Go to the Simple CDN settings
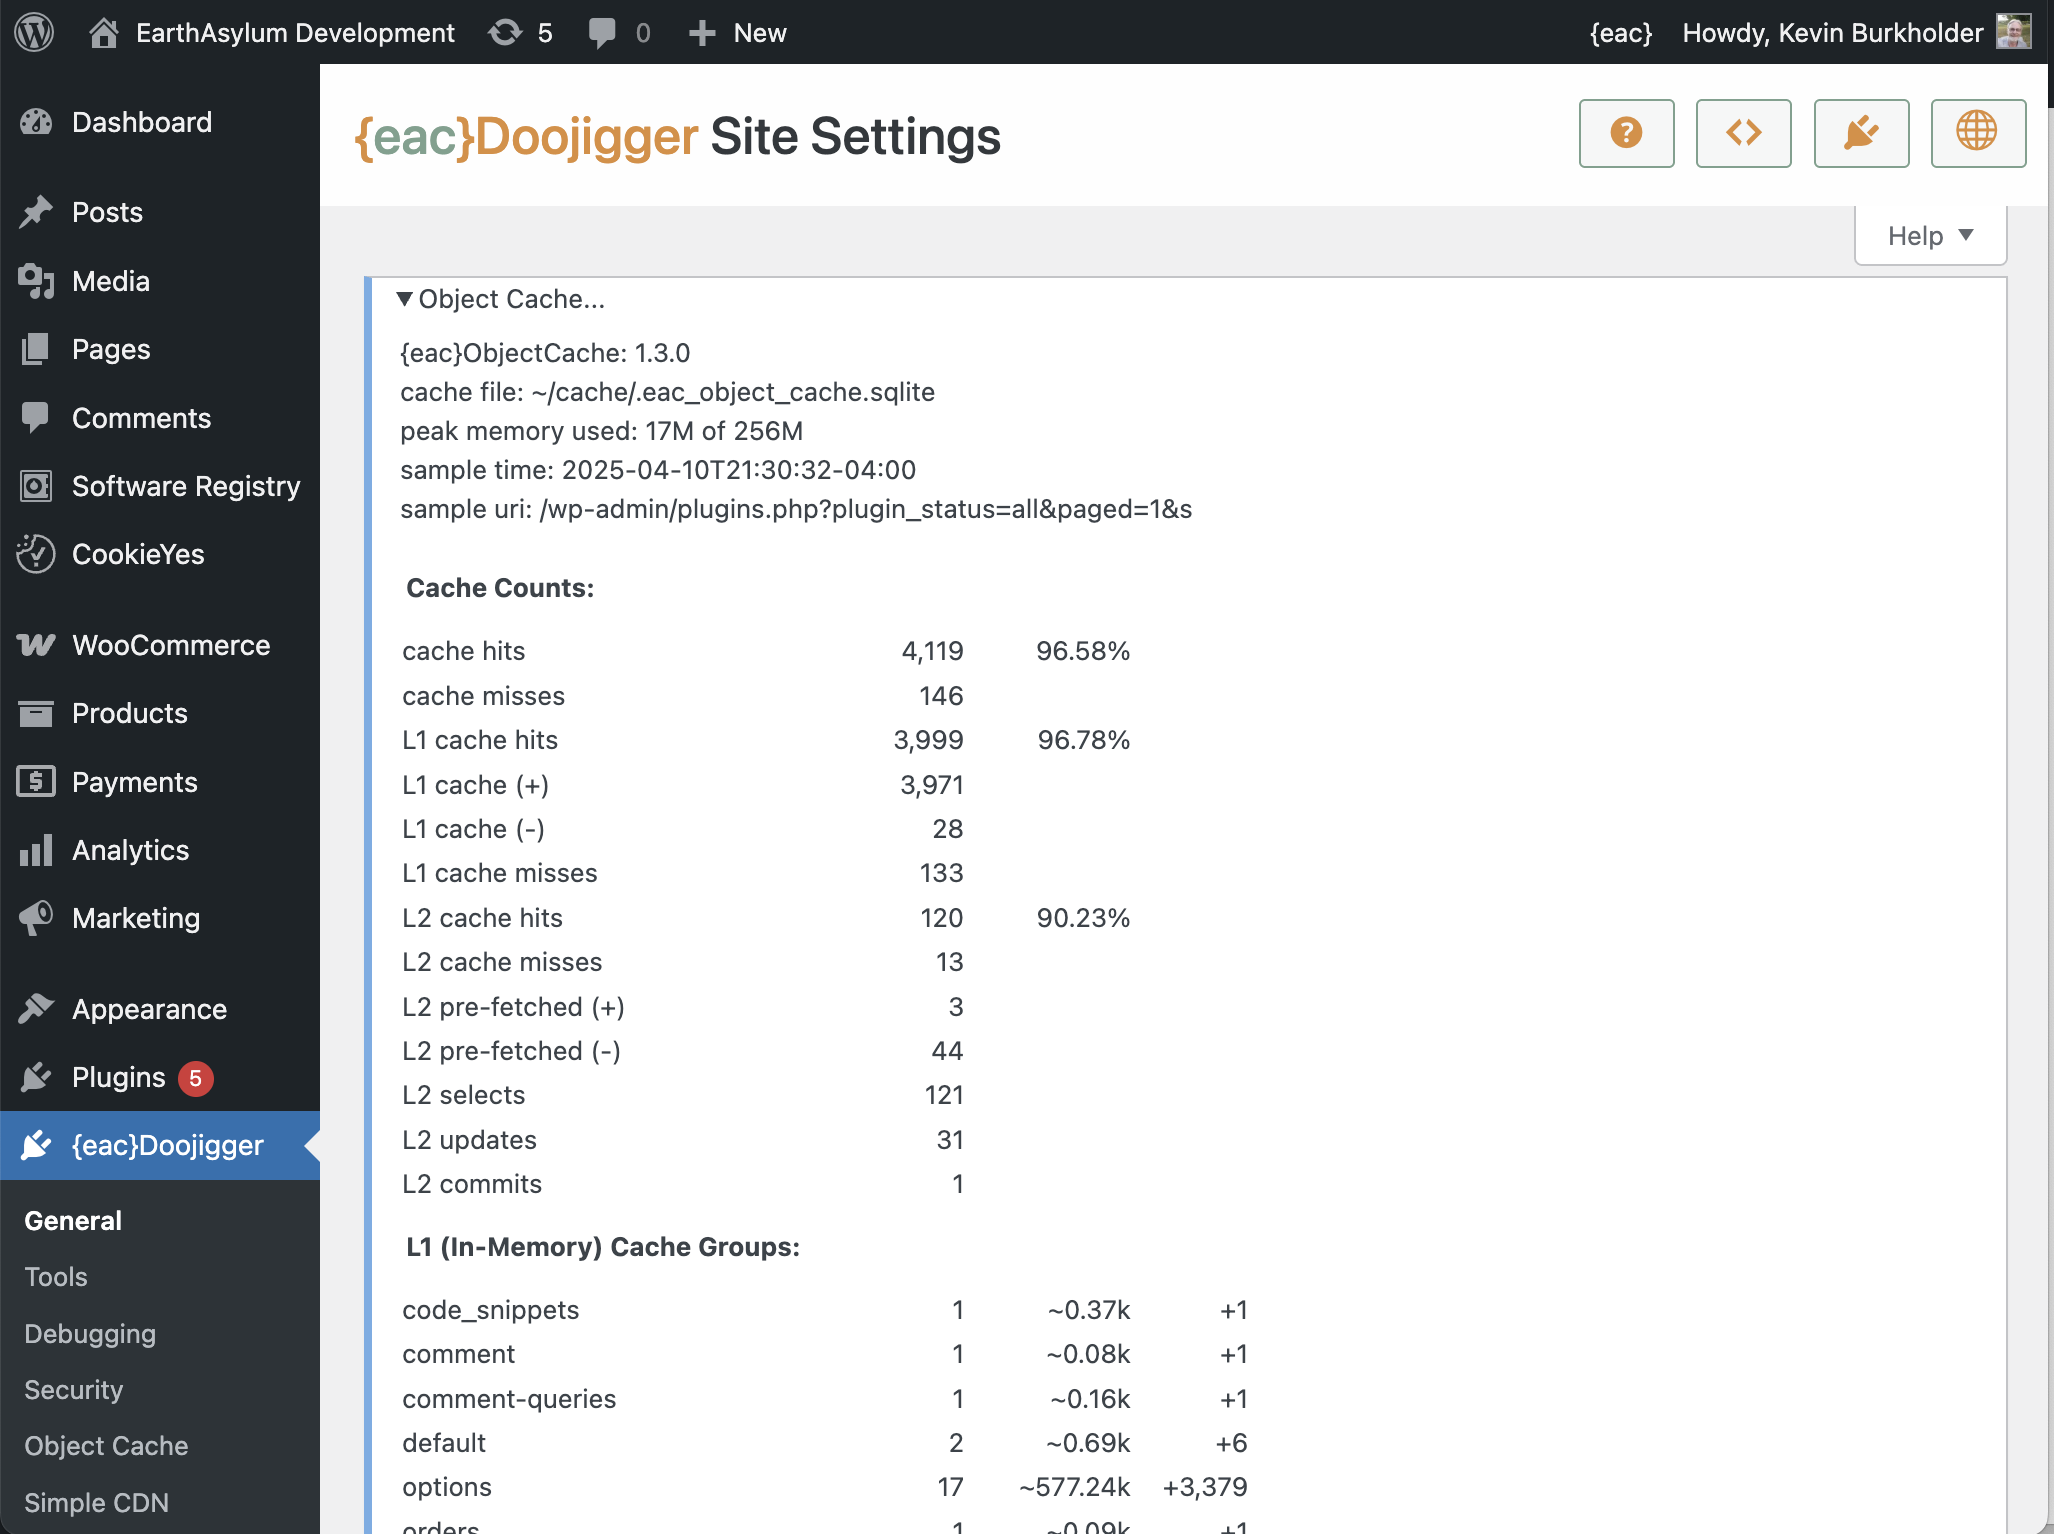 click(x=96, y=1502)
